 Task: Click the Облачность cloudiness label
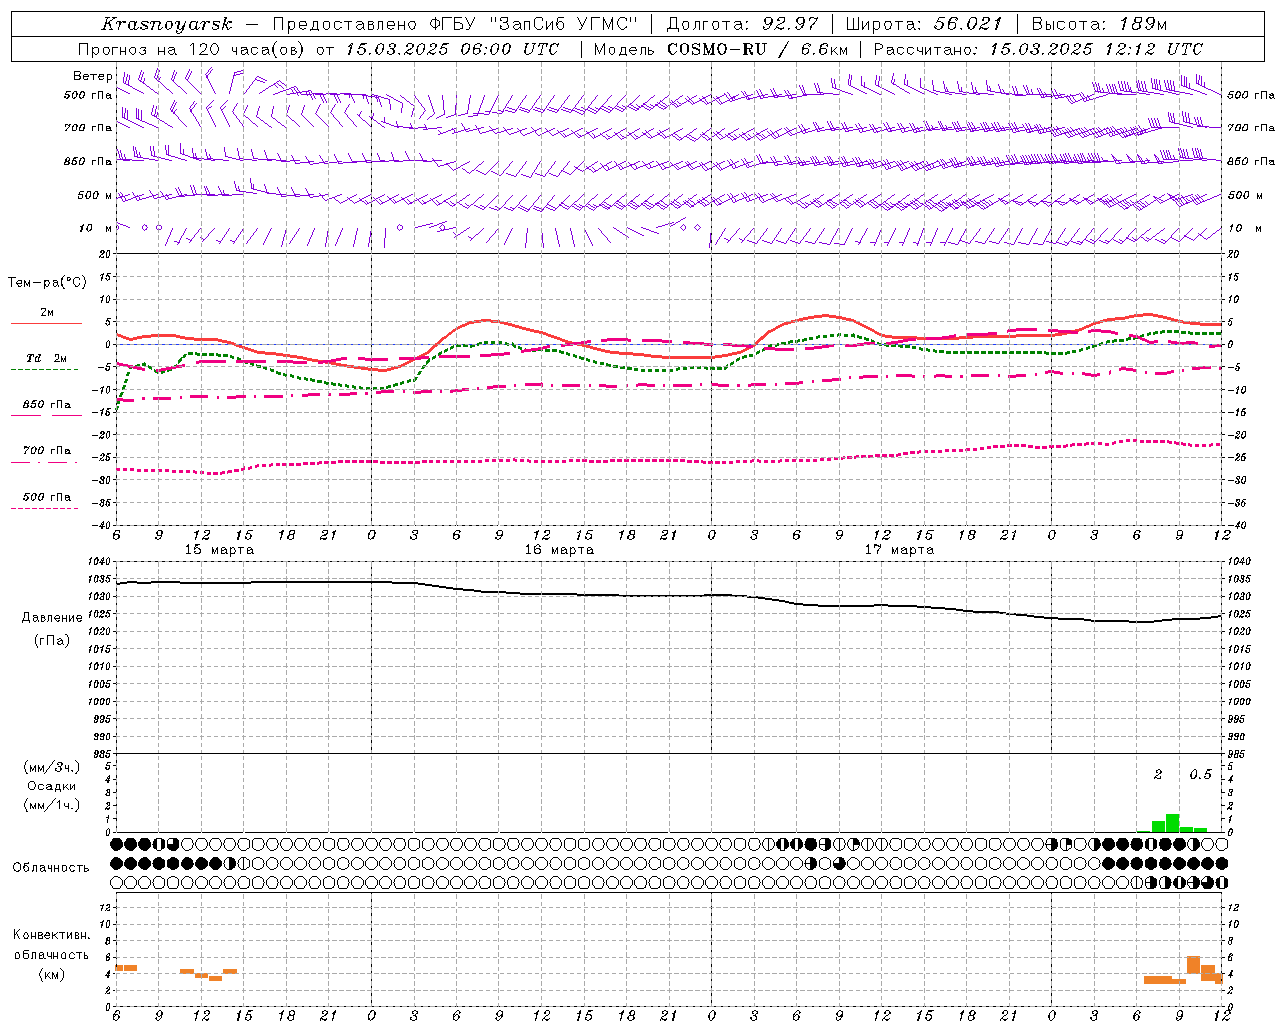(x=51, y=868)
